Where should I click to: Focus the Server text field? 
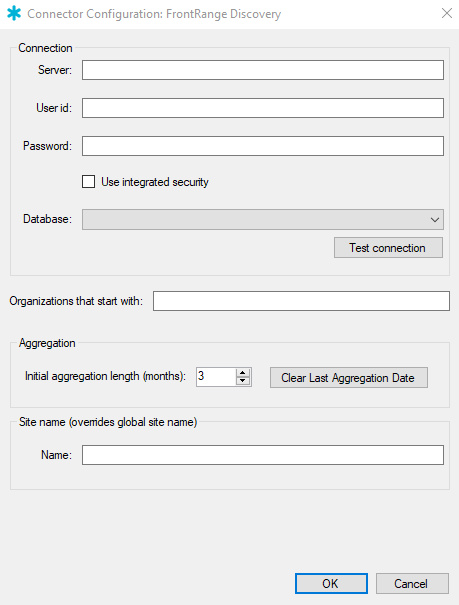coord(263,70)
